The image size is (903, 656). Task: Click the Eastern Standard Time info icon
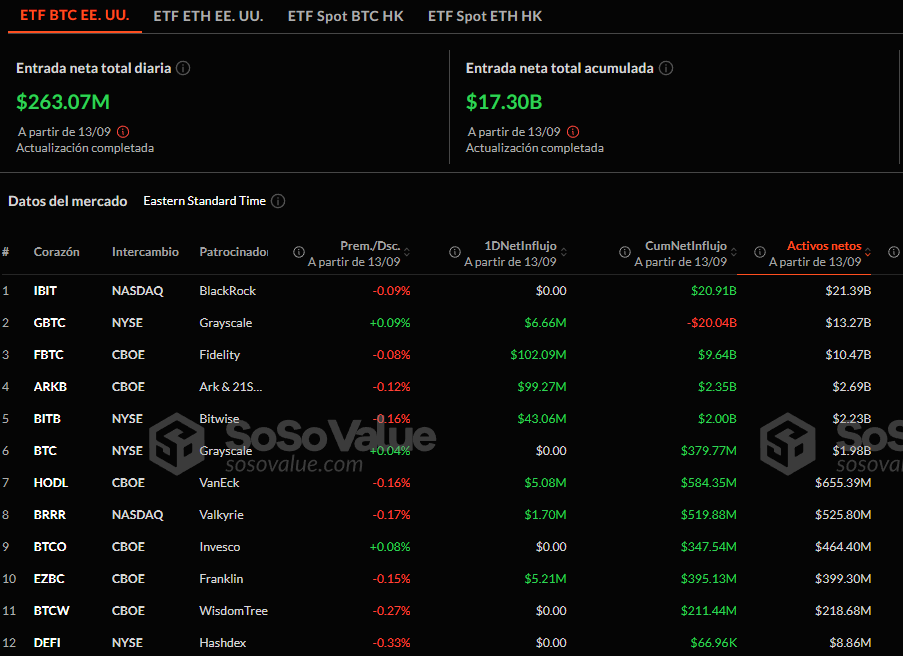[278, 201]
